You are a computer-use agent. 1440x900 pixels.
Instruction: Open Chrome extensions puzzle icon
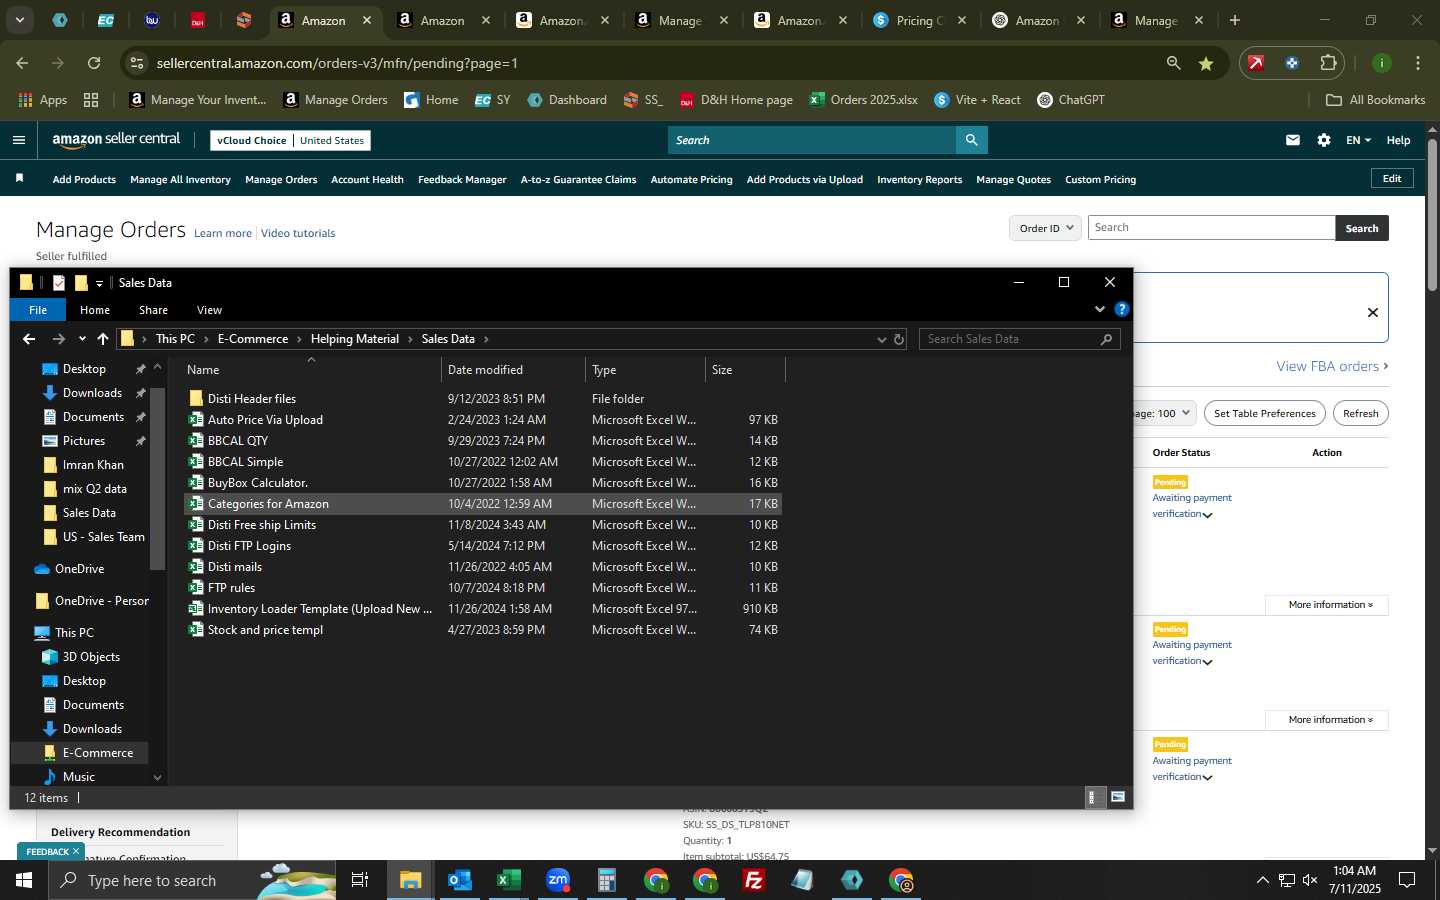pos(1328,63)
